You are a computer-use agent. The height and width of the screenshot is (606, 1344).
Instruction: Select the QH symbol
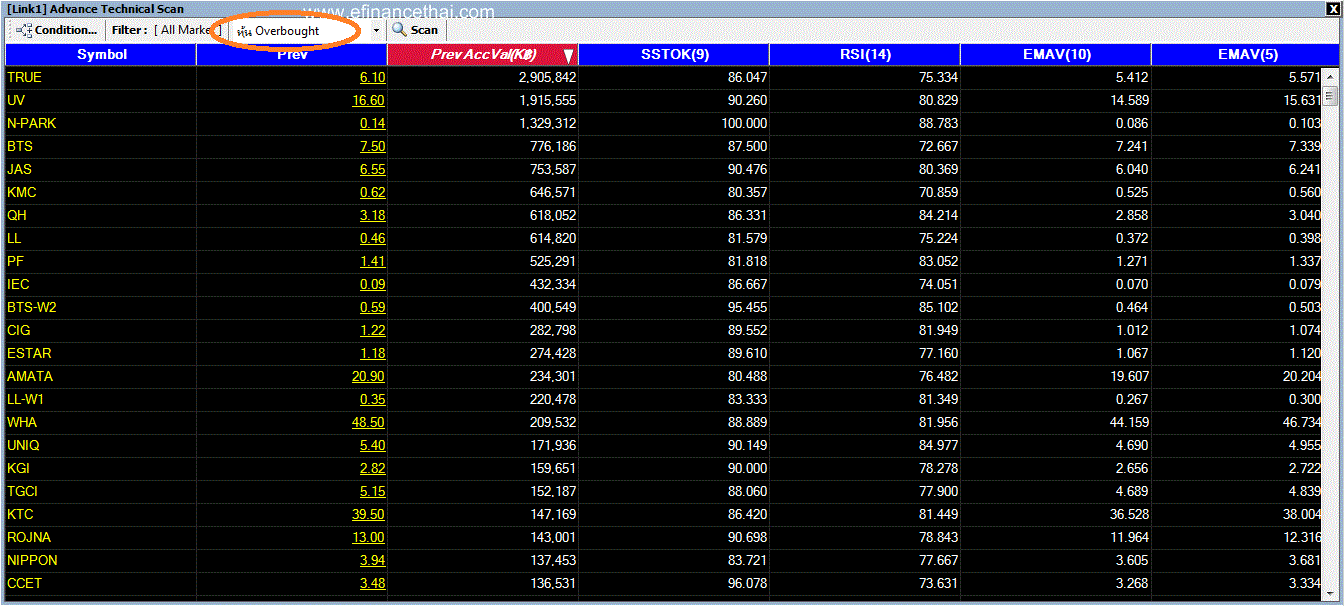point(17,215)
